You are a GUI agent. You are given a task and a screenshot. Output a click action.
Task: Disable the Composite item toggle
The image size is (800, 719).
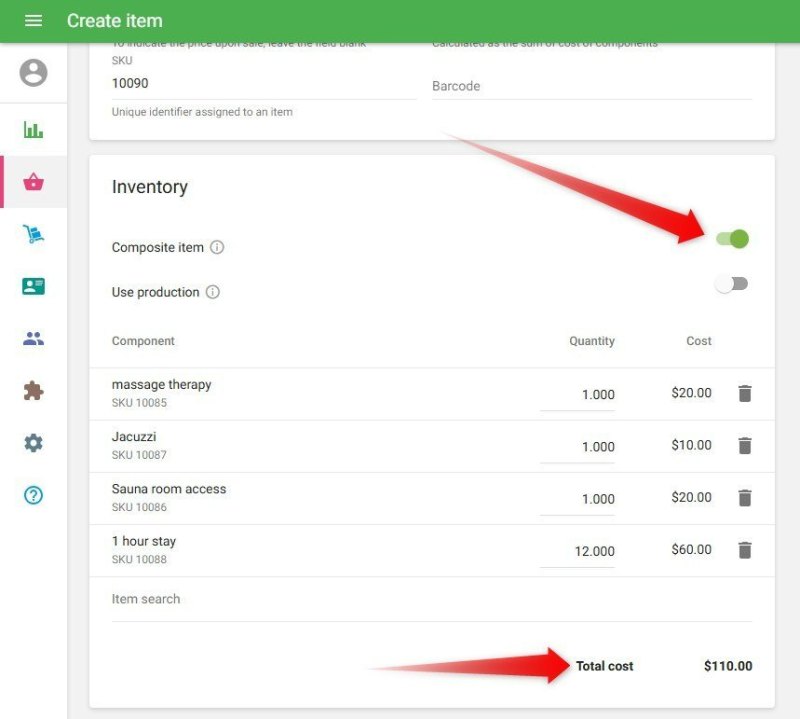732,239
